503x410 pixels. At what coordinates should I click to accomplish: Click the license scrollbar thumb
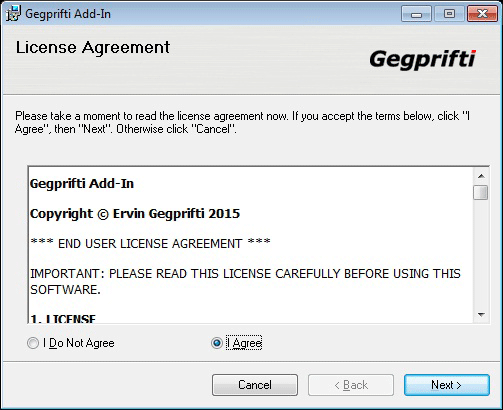click(481, 192)
